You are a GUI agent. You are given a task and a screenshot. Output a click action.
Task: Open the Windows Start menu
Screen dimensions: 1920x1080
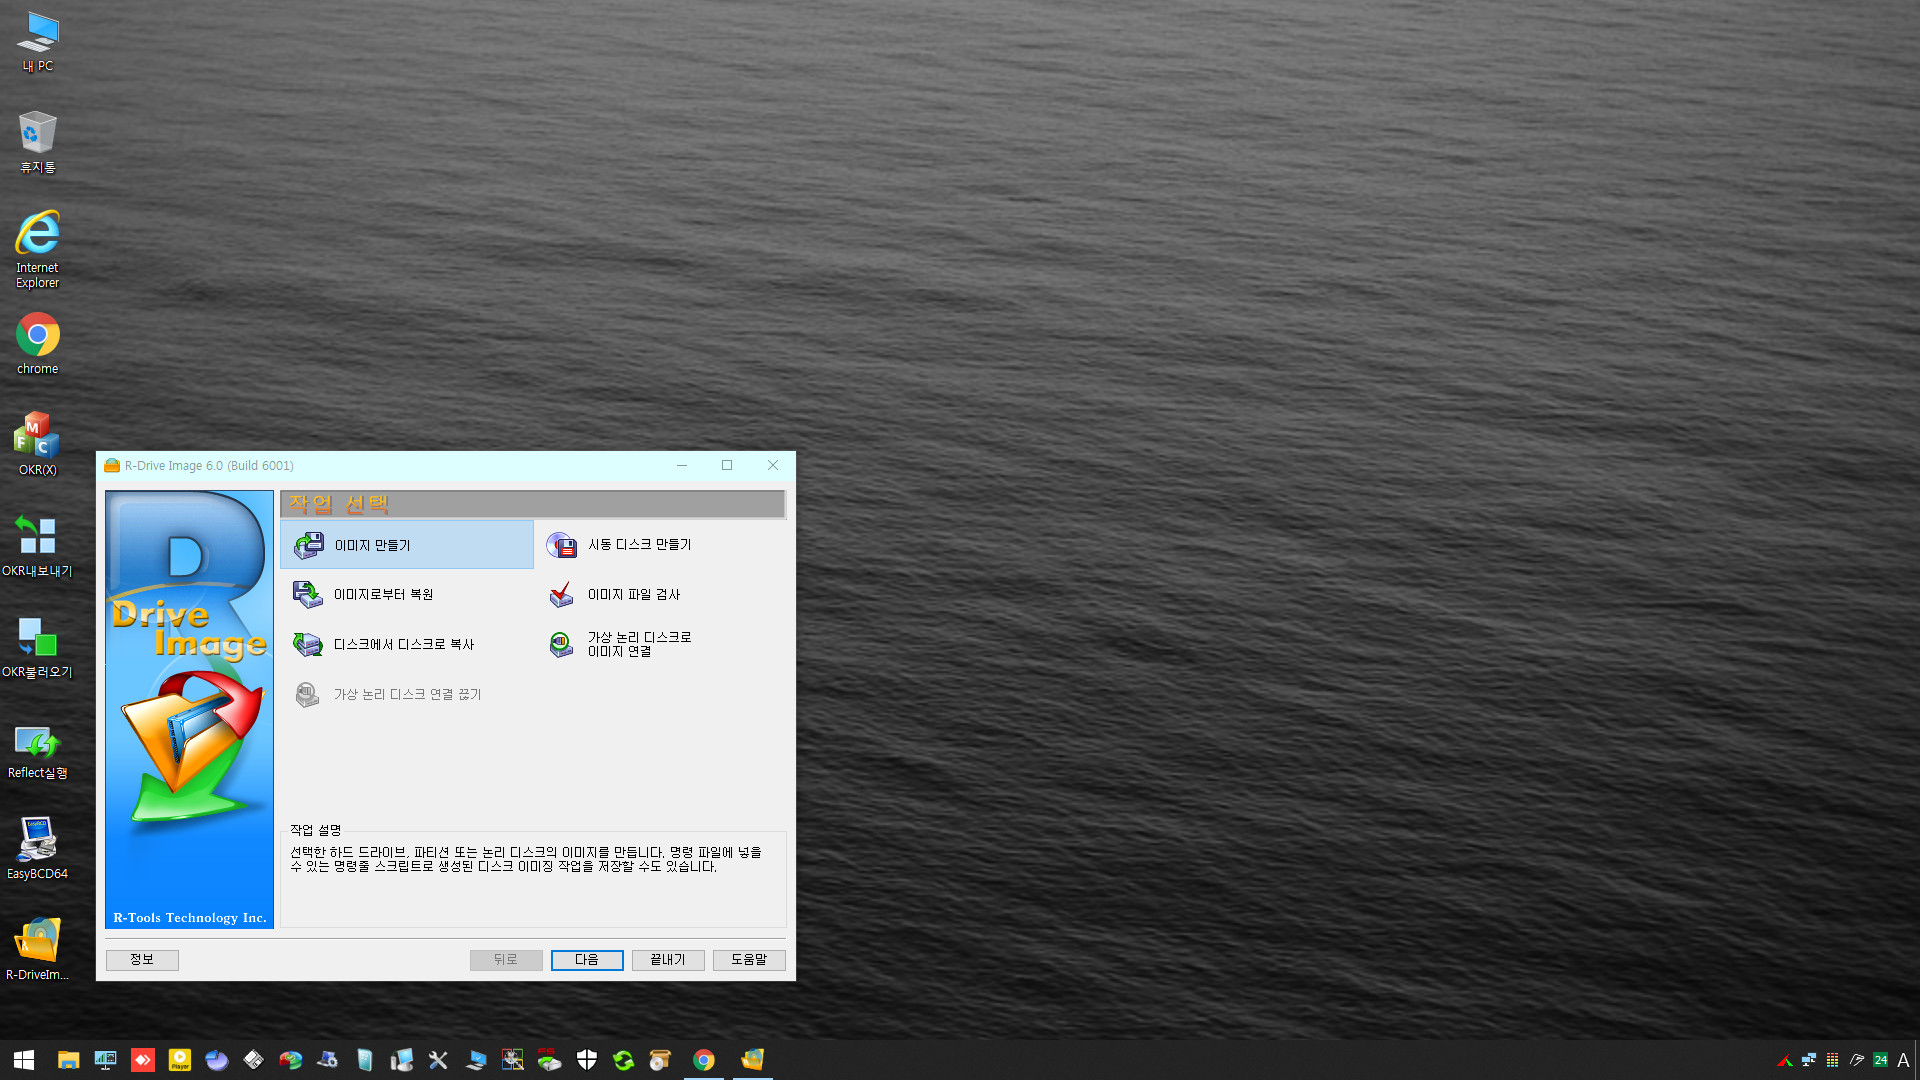pyautogui.click(x=24, y=1060)
